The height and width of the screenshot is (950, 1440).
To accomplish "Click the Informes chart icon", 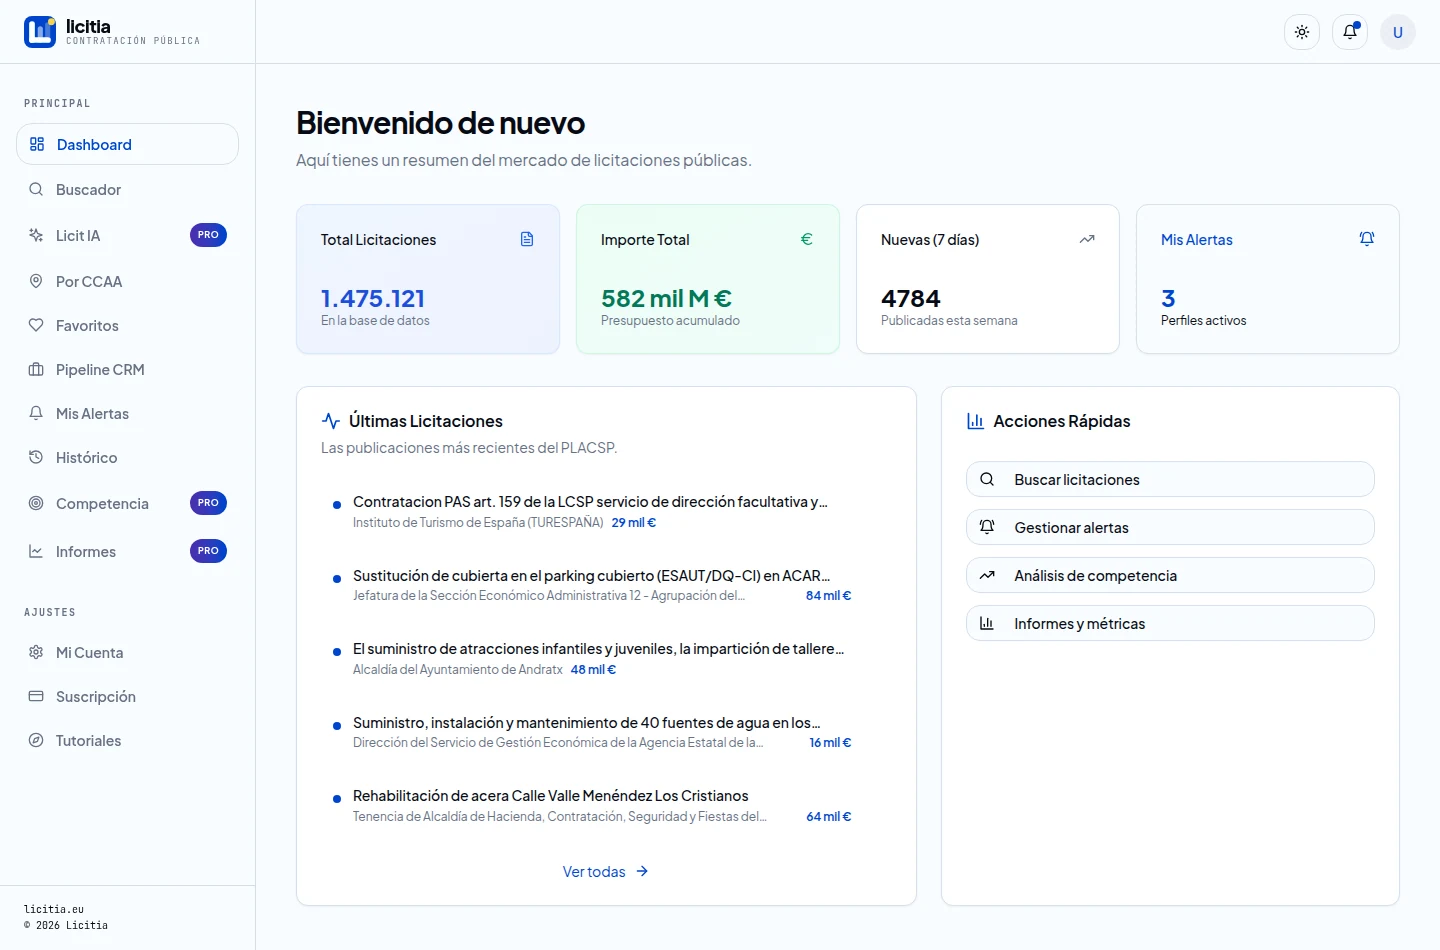I will tap(36, 551).
